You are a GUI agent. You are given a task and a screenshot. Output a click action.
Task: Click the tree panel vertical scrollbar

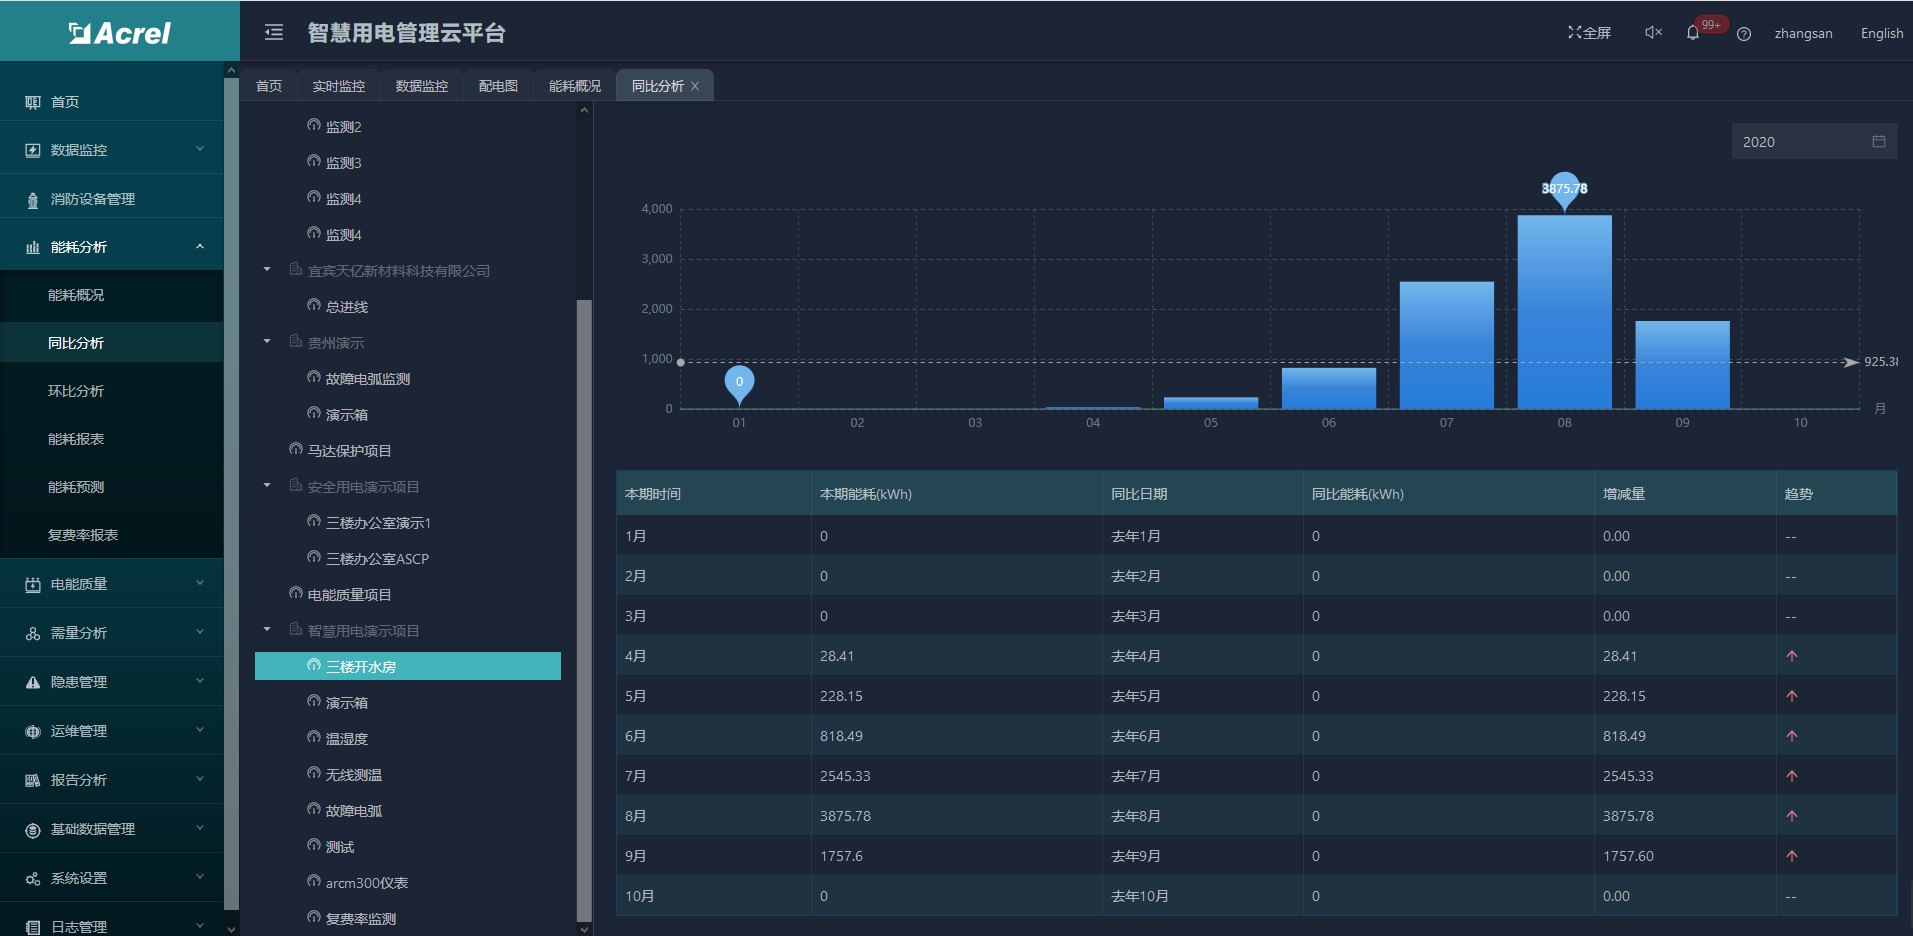584,610
